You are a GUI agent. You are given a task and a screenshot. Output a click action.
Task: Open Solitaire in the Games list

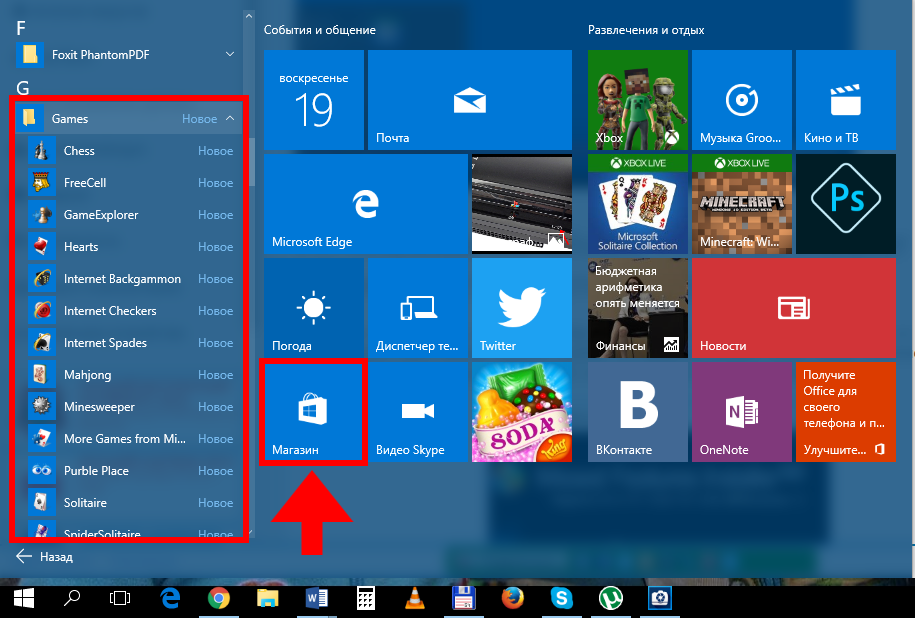(129, 502)
